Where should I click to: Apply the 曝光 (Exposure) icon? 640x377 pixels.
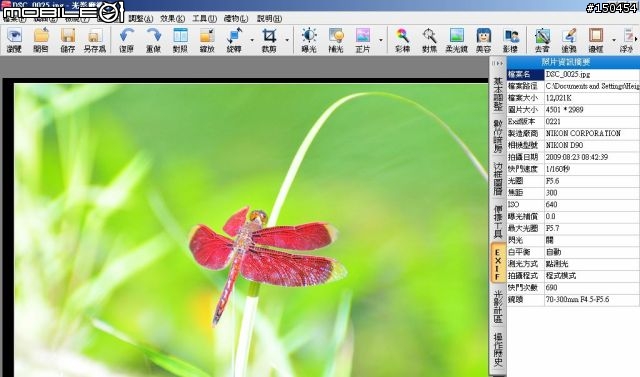pyautogui.click(x=309, y=40)
